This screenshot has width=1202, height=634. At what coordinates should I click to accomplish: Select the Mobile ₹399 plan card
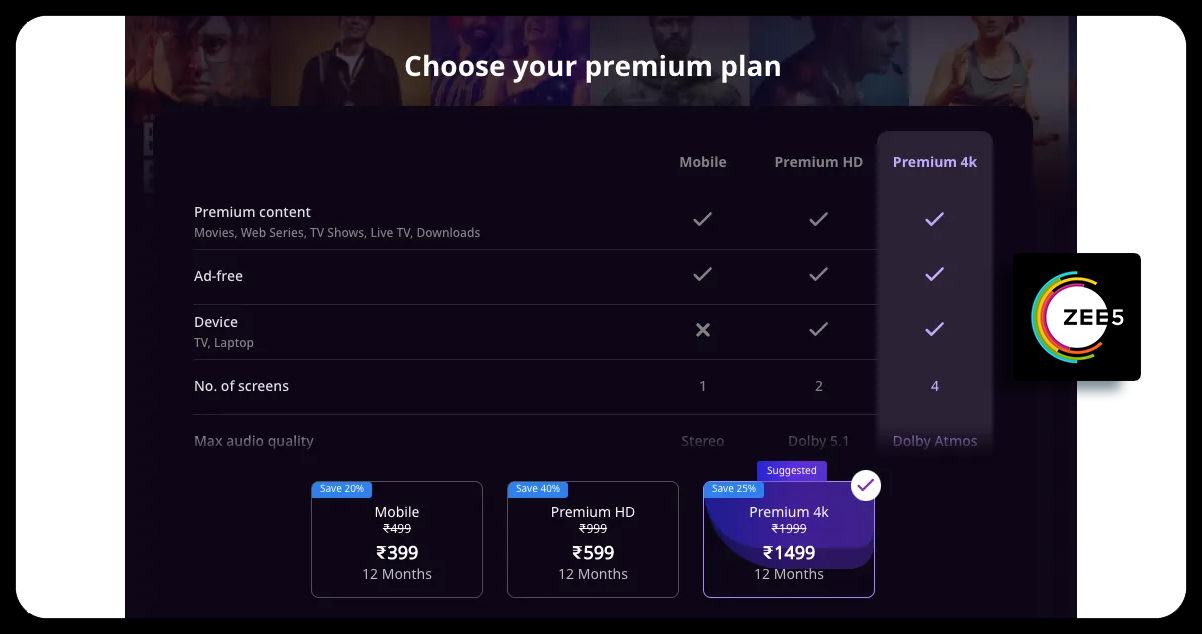(397, 542)
